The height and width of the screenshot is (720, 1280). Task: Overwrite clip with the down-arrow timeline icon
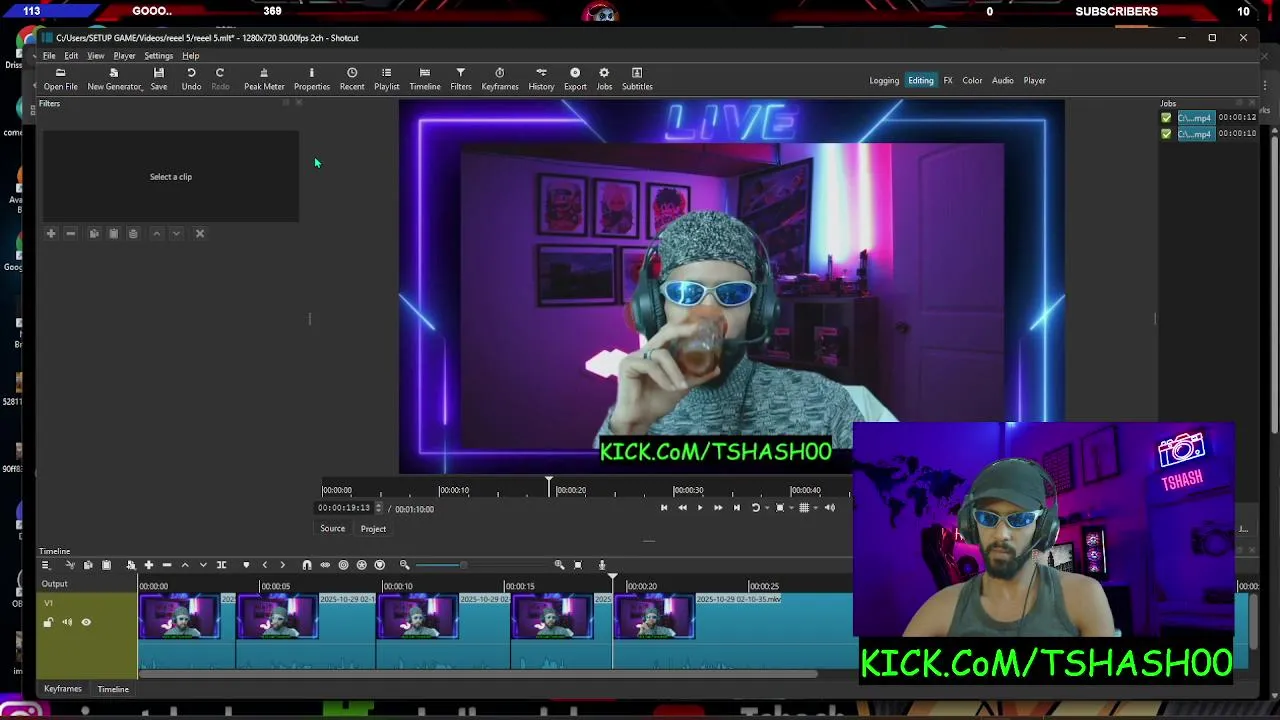click(203, 565)
